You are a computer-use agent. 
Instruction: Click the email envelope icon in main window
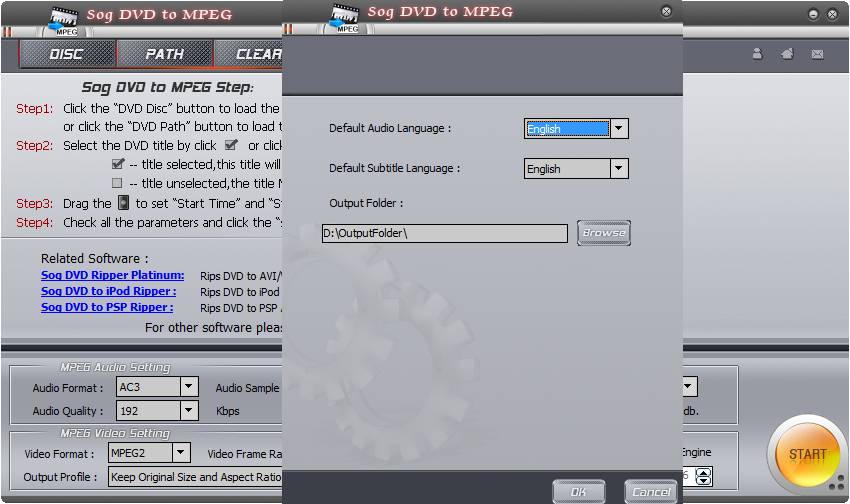817,54
